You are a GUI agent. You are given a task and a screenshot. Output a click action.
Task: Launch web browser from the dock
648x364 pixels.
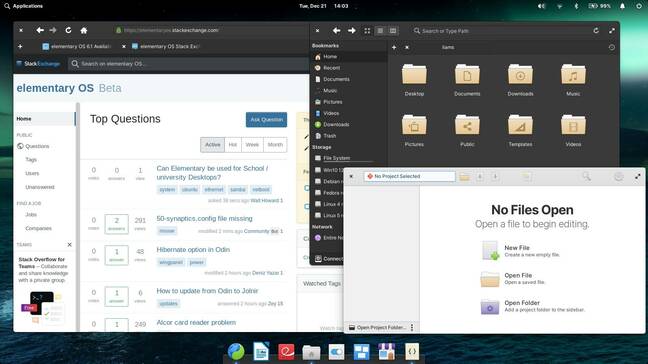(x=236, y=352)
